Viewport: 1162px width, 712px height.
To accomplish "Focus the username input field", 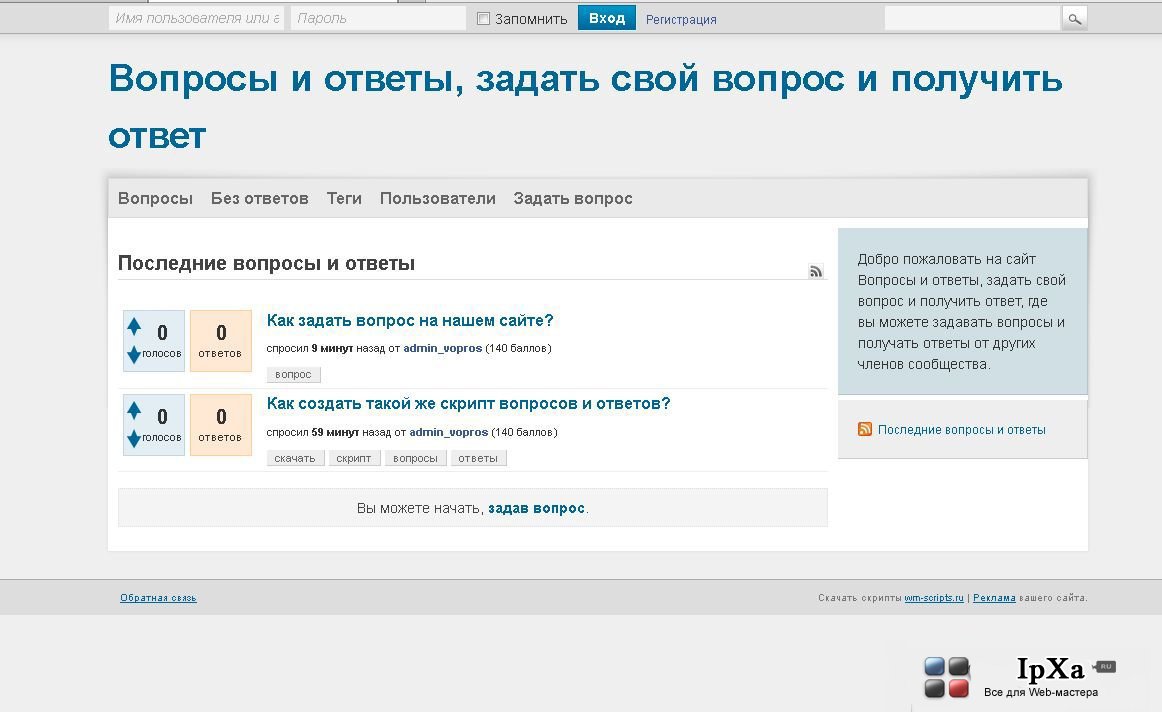I will pyautogui.click(x=196, y=19).
